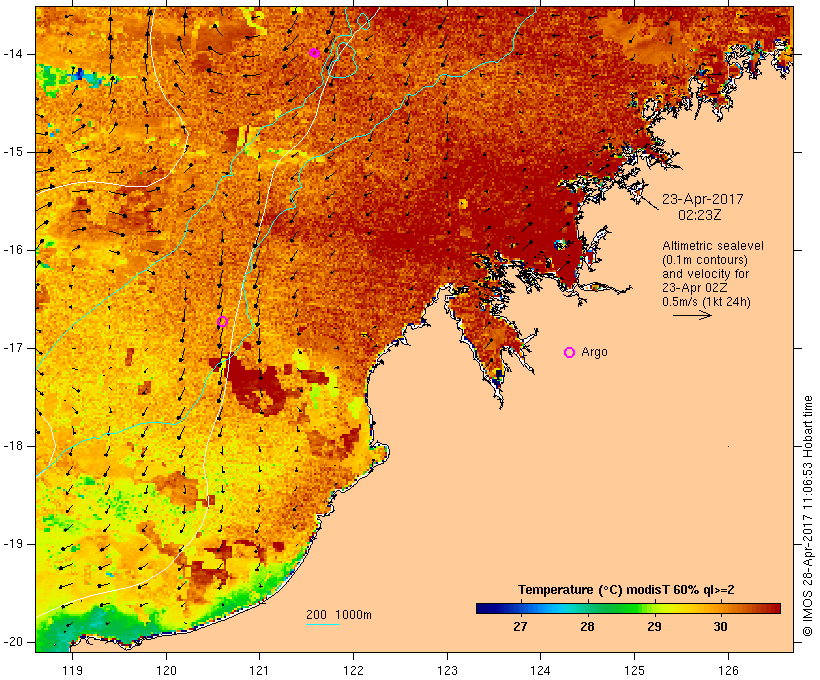This screenshot has width=820, height=680.
Task: Click the 'Altimetric sealevel' caption line
Action: [x=713, y=246]
